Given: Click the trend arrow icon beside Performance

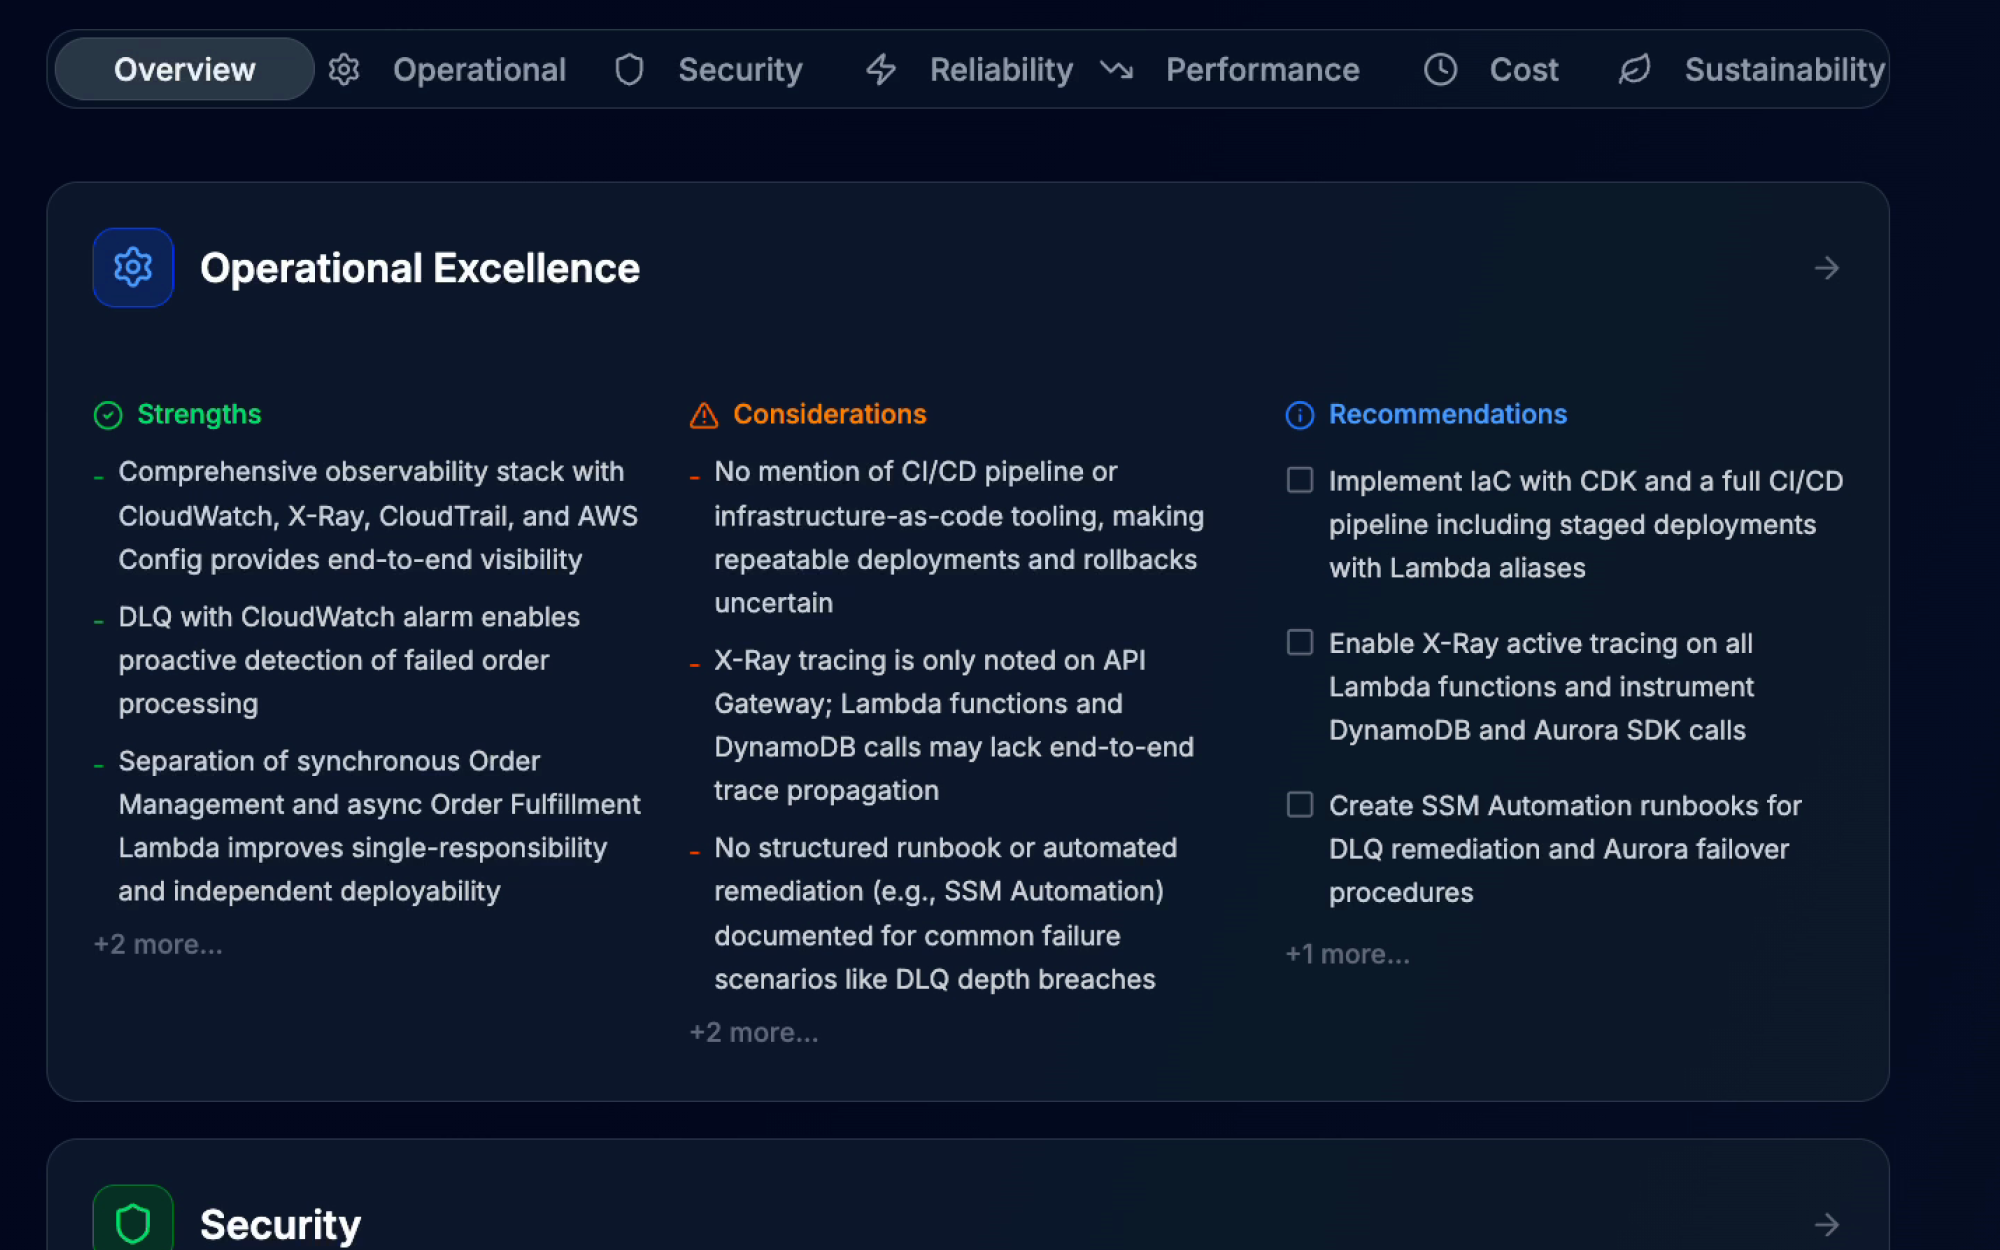Looking at the screenshot, I should tap(1117, 69).
